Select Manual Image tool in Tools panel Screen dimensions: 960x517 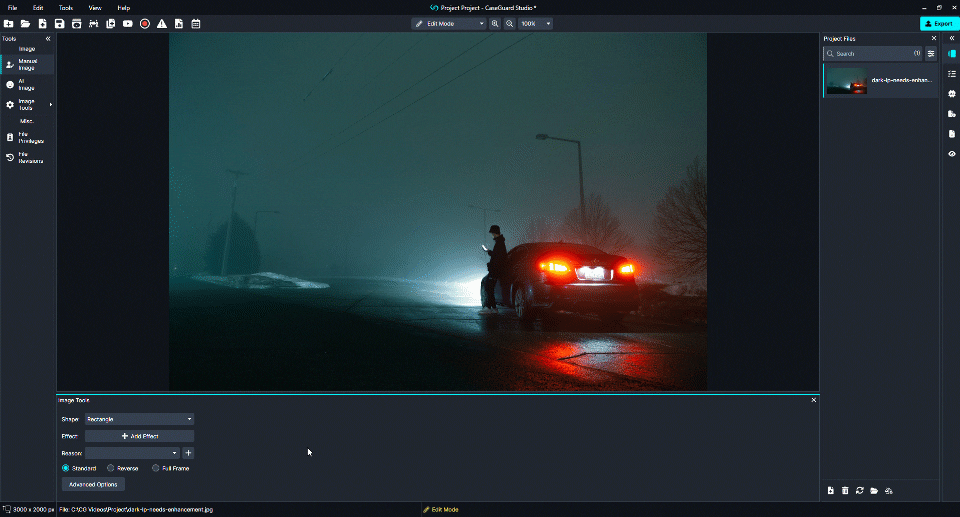[28, 64]
